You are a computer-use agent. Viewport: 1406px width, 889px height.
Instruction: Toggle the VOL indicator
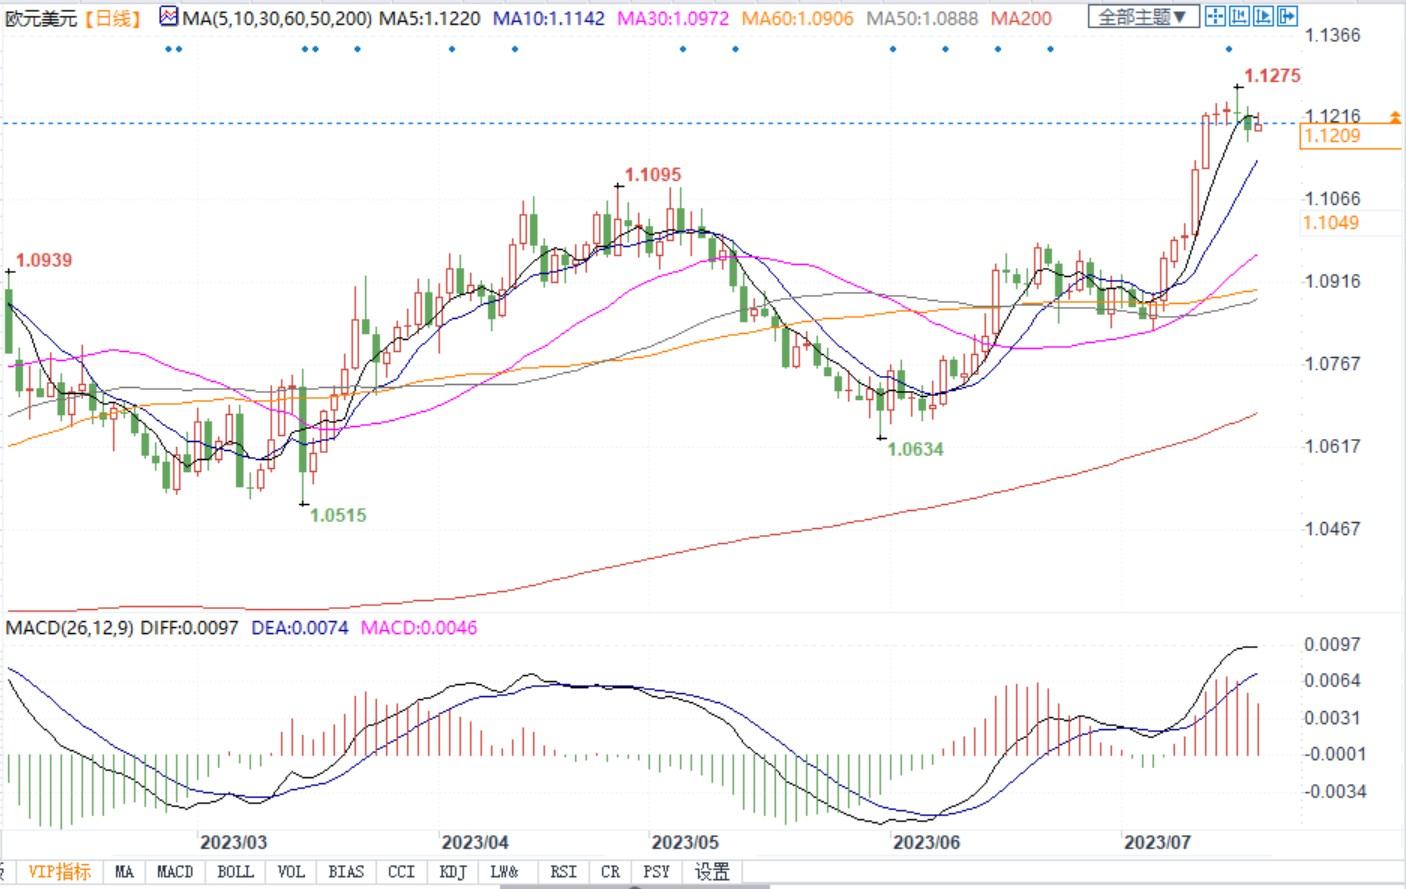pos(291,872)
